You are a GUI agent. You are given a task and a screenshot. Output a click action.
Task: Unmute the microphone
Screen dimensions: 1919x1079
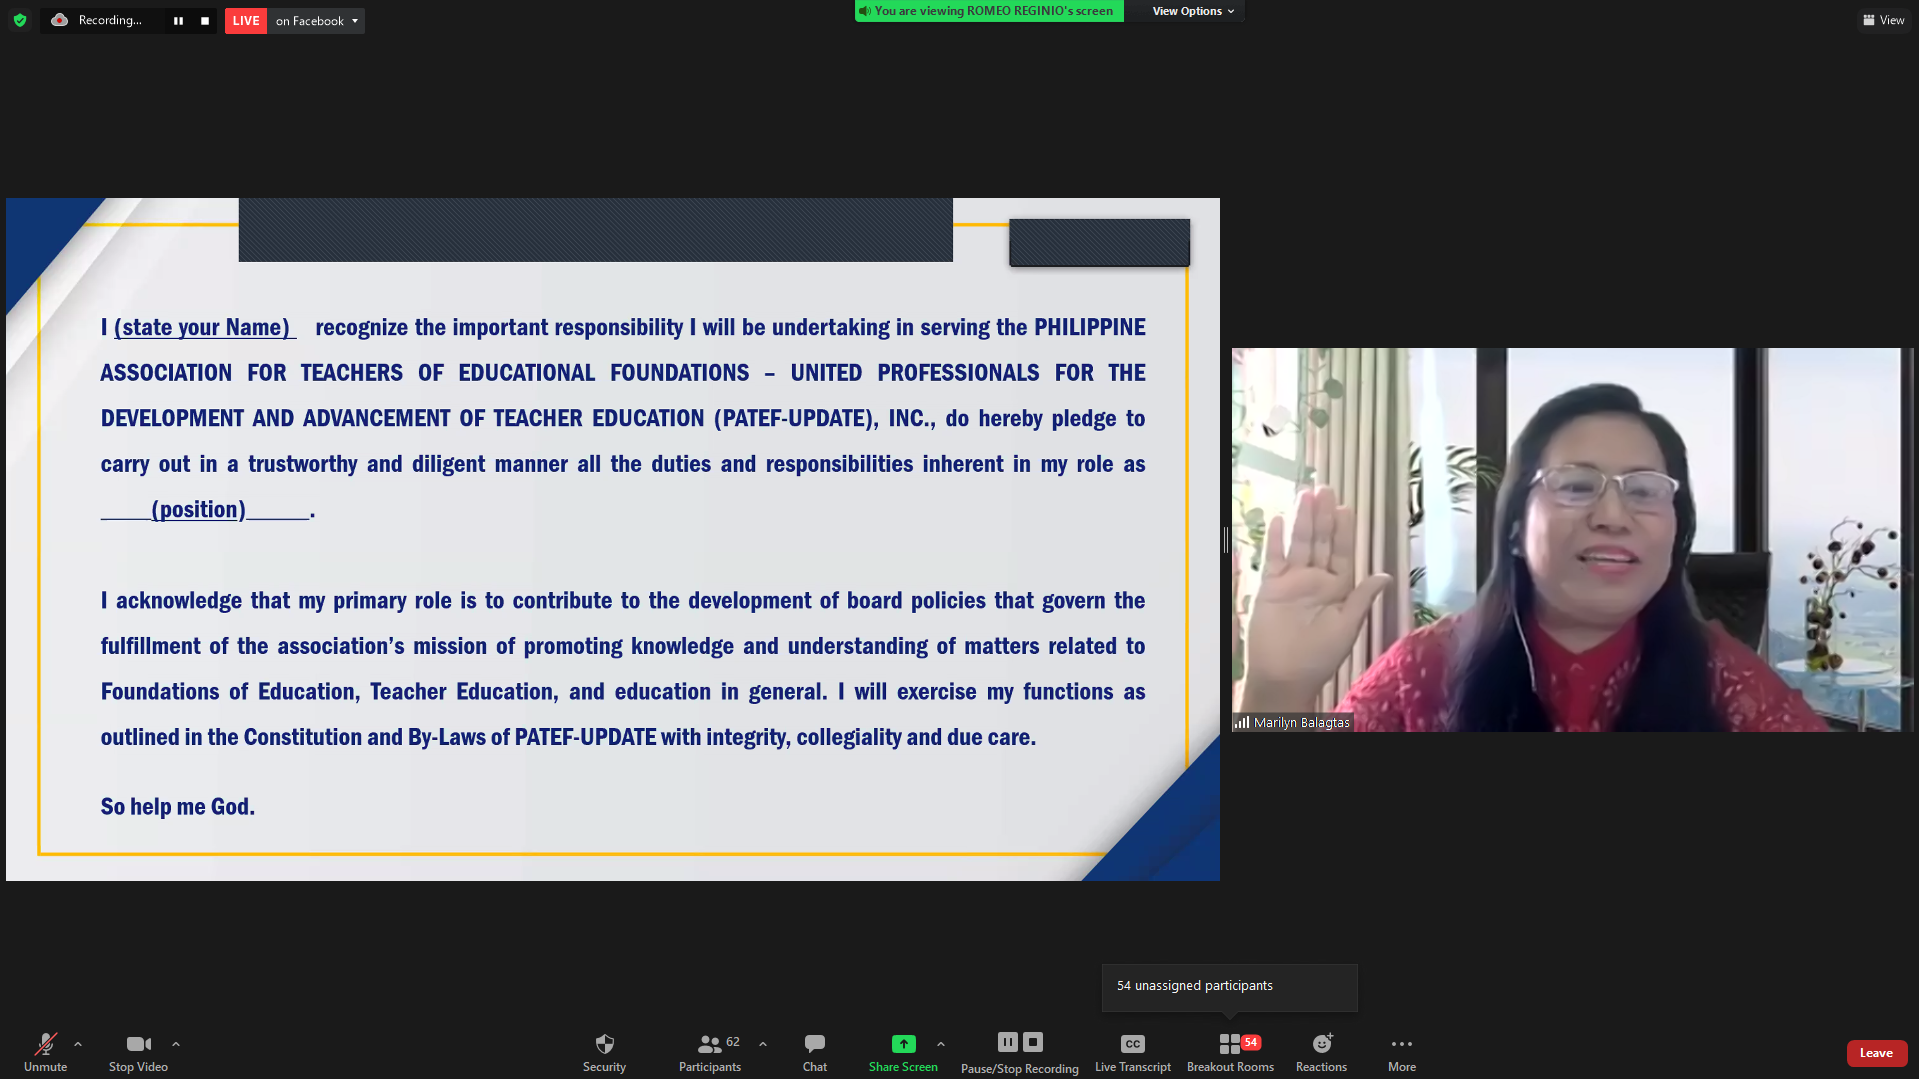click(x=45, y=1044)
